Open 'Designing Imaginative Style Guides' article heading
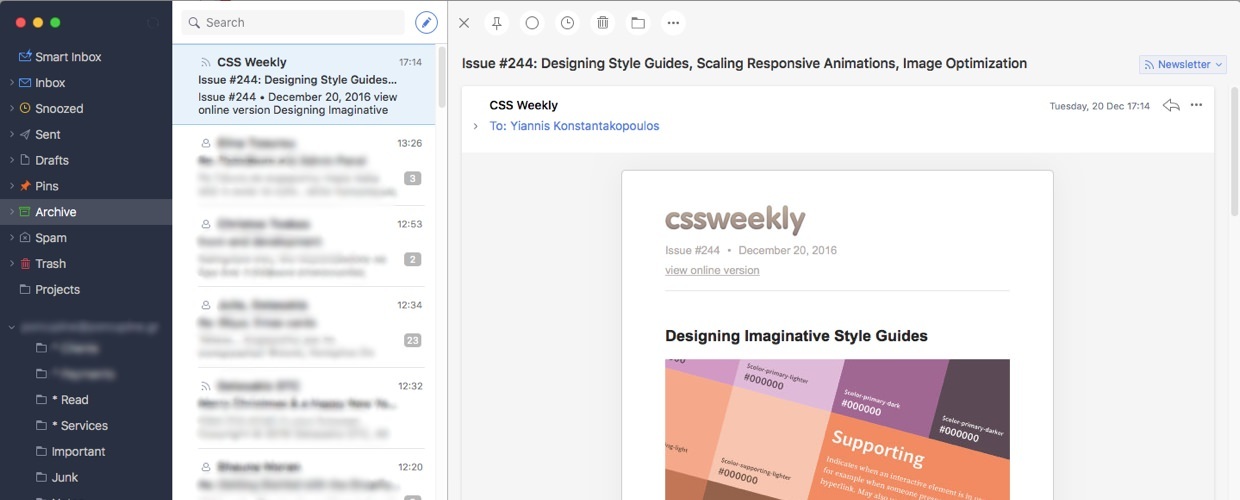Viewport: 1240px width, 500px height. [796, 336]
